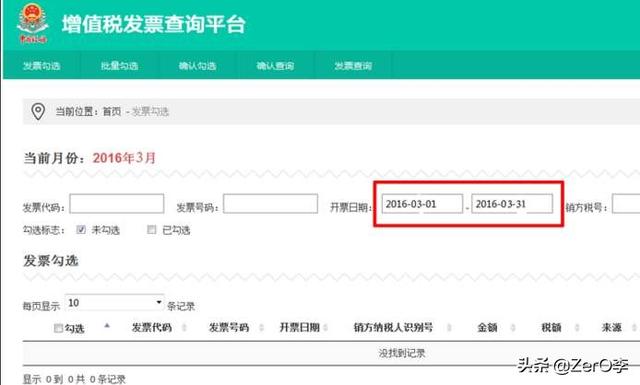Switch to 确认勾选 tab
640x385 pixels.
click(x=197, y=65)
